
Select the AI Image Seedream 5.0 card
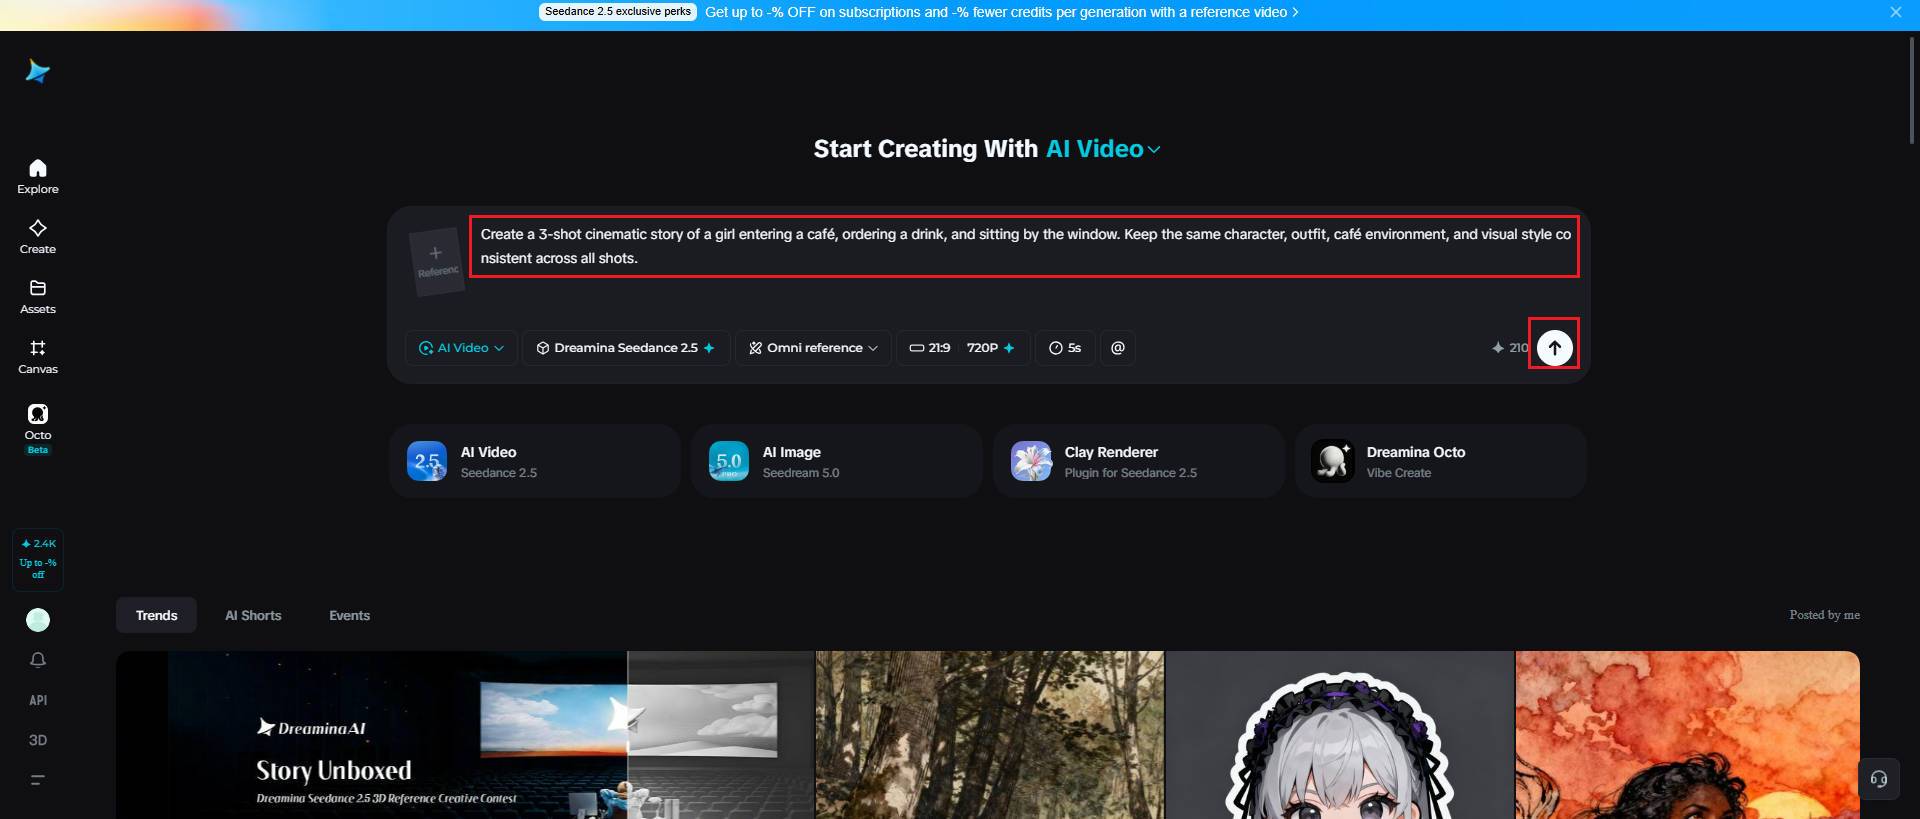click(x=837, y=461)
